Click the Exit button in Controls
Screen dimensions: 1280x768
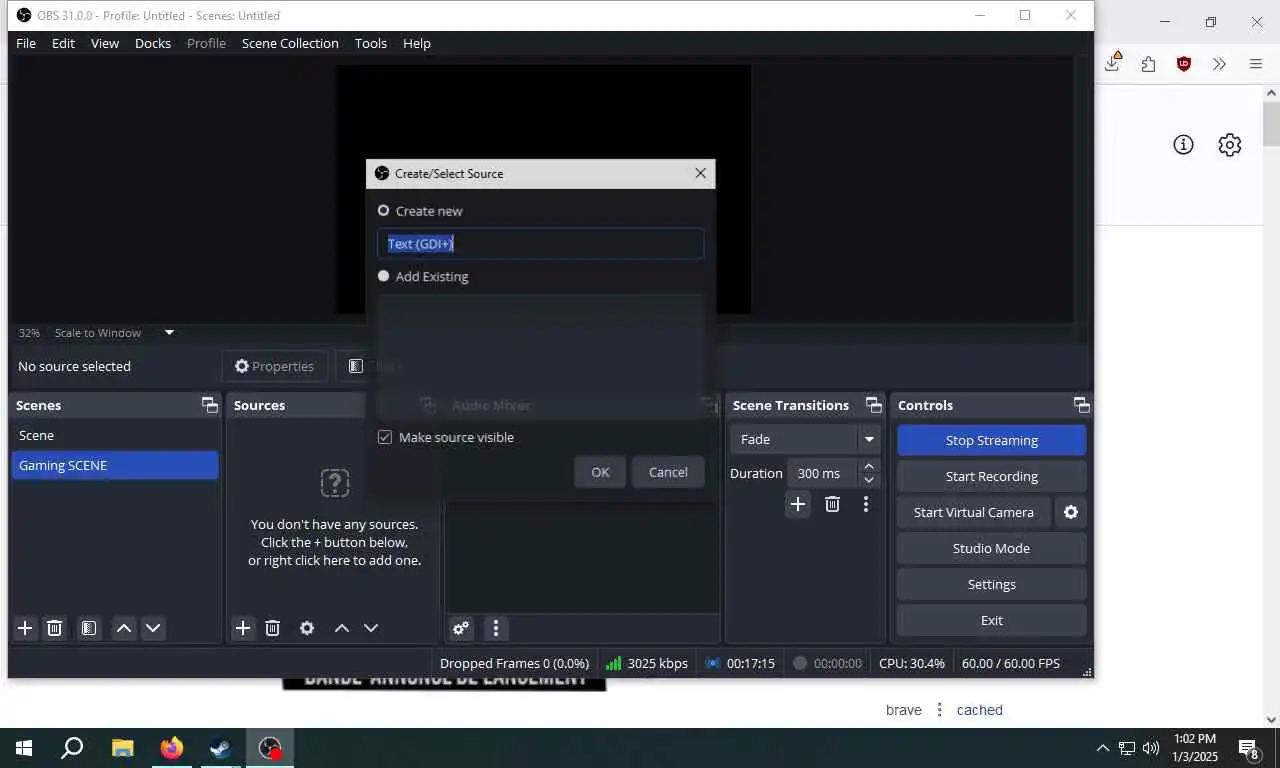[992, 620]
